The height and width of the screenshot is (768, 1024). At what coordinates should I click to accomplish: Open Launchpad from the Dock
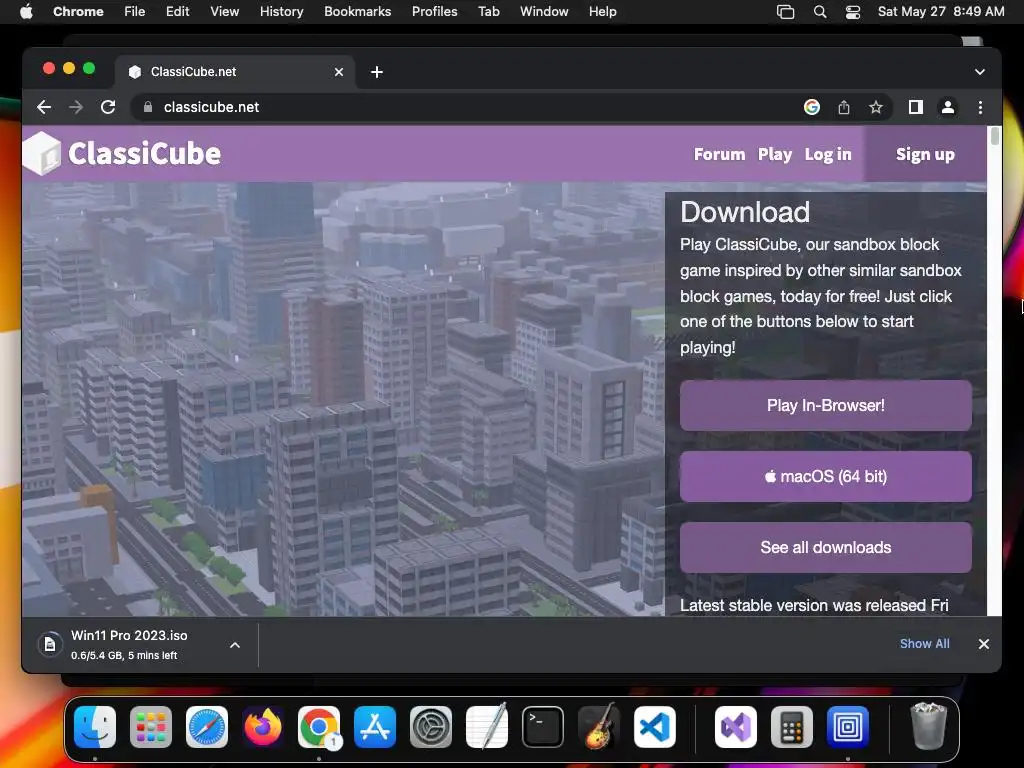coord(151,727)
